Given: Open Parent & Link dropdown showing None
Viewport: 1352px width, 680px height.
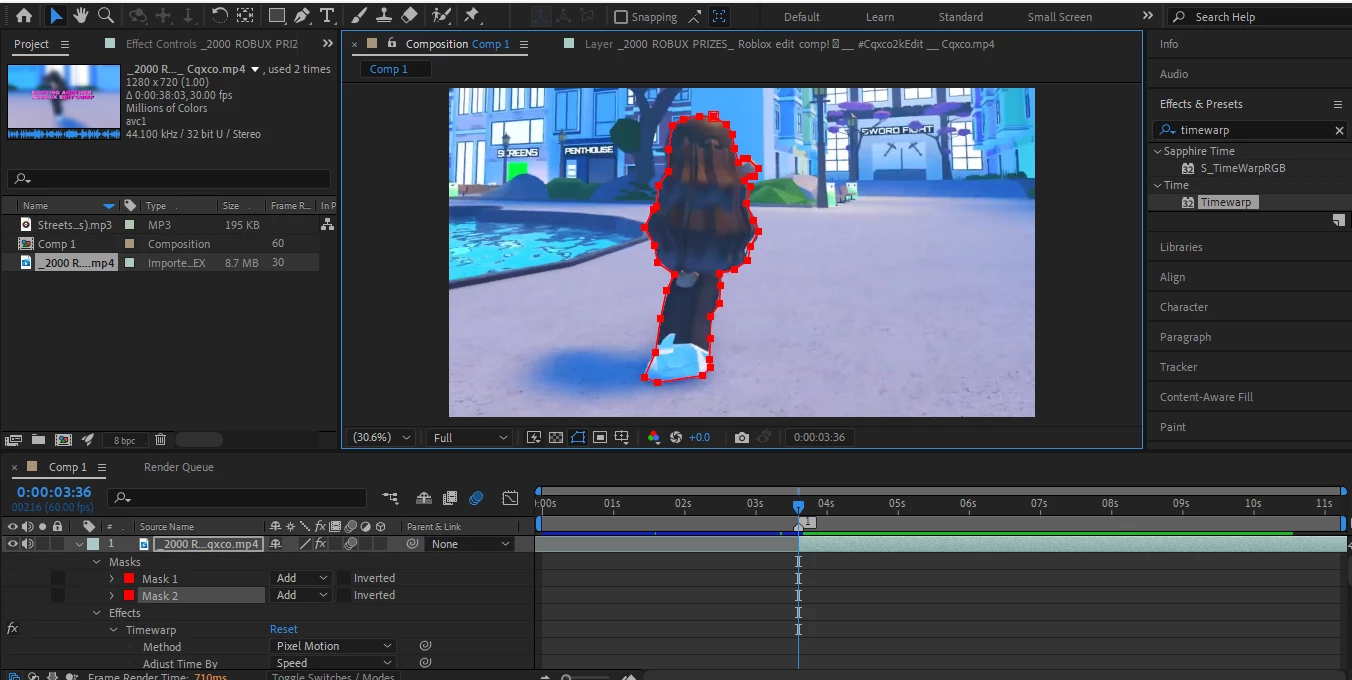Looking at the screenshot, I should pyautogui.click(x=469, y=544).
